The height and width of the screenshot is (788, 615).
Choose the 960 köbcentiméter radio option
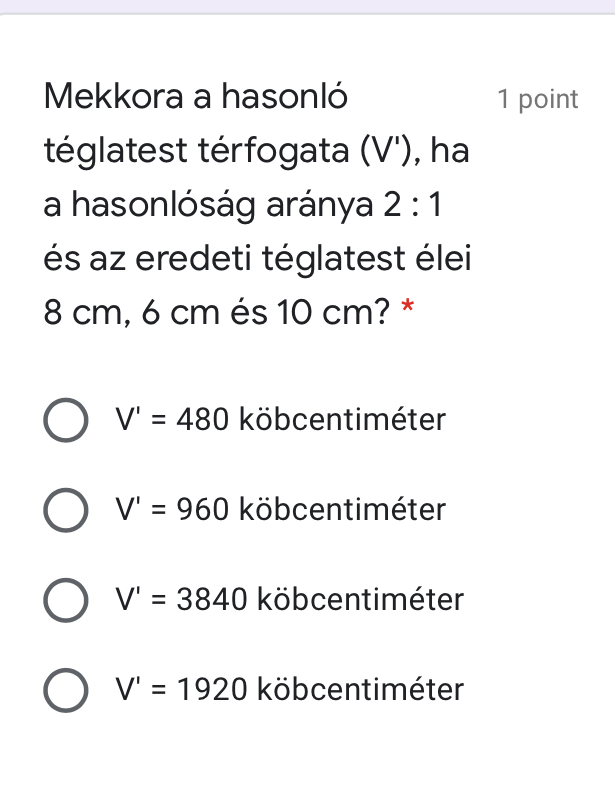click(64, 510)
